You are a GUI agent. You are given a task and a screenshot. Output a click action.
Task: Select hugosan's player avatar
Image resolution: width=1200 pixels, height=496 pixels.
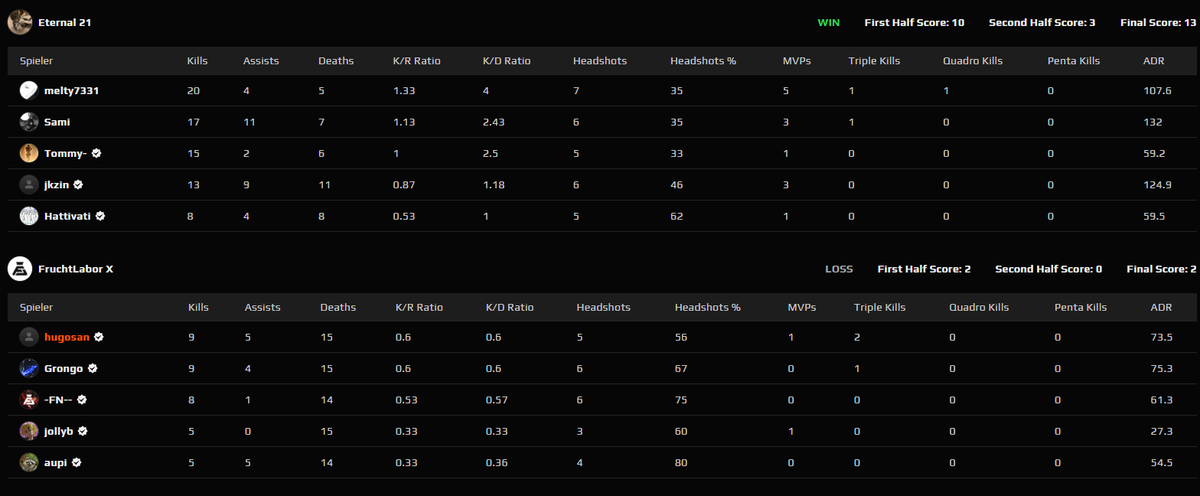click(x=29, y=337)
